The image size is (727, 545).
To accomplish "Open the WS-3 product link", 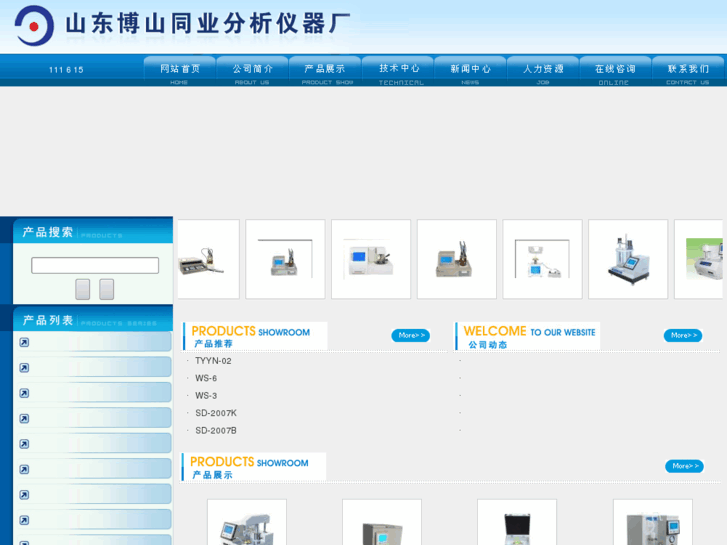I will tap(206, 396).
